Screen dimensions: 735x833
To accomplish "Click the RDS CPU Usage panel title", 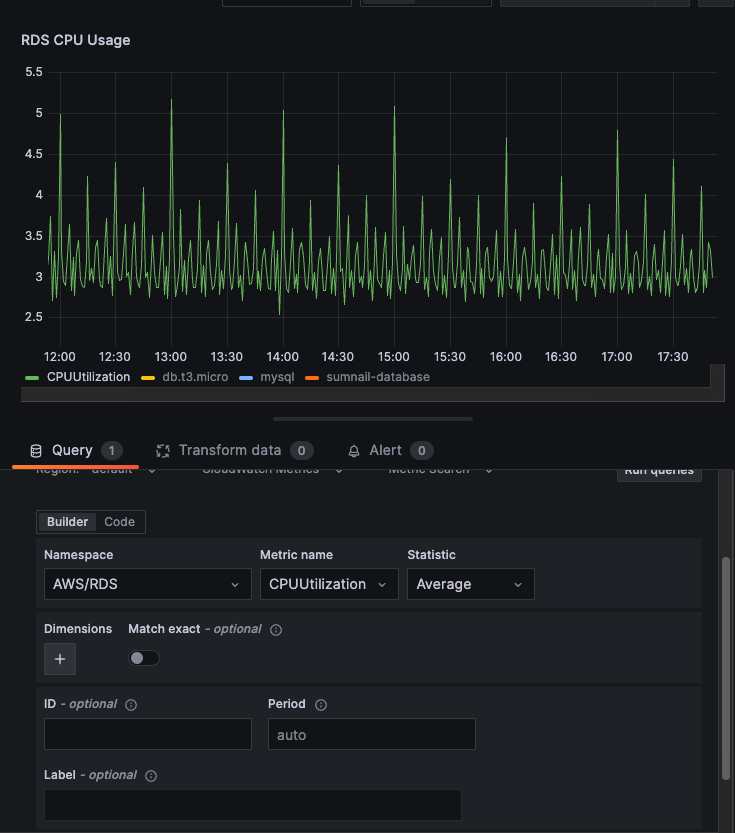I will tap(75, 40).
